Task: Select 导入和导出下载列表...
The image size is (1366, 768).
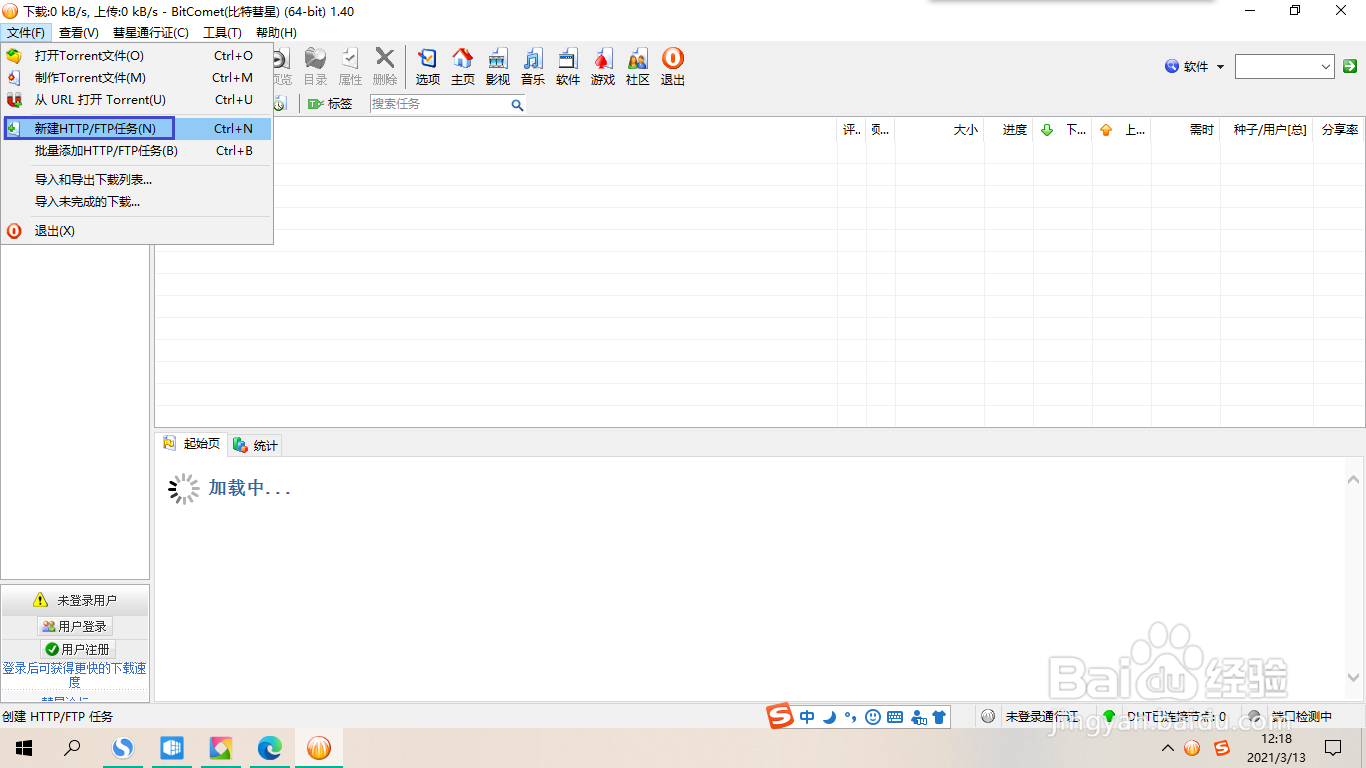Action: click(137, 180)
